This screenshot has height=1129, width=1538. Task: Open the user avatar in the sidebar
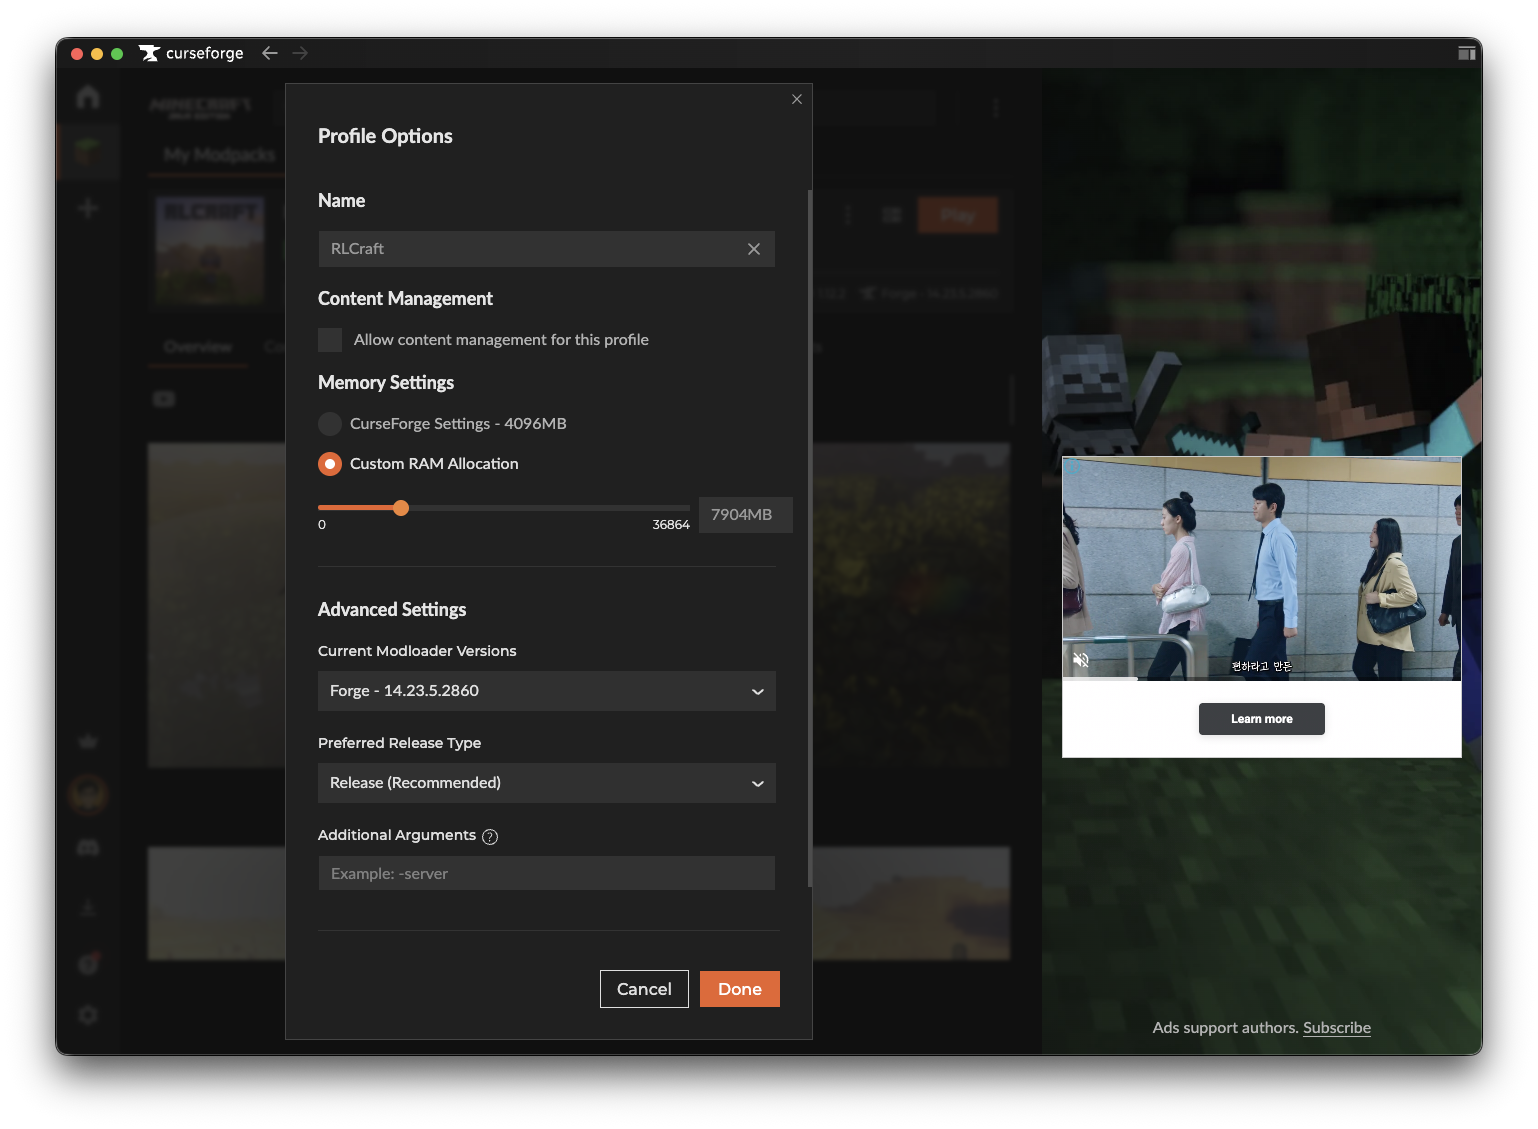[x=88, y=794]
